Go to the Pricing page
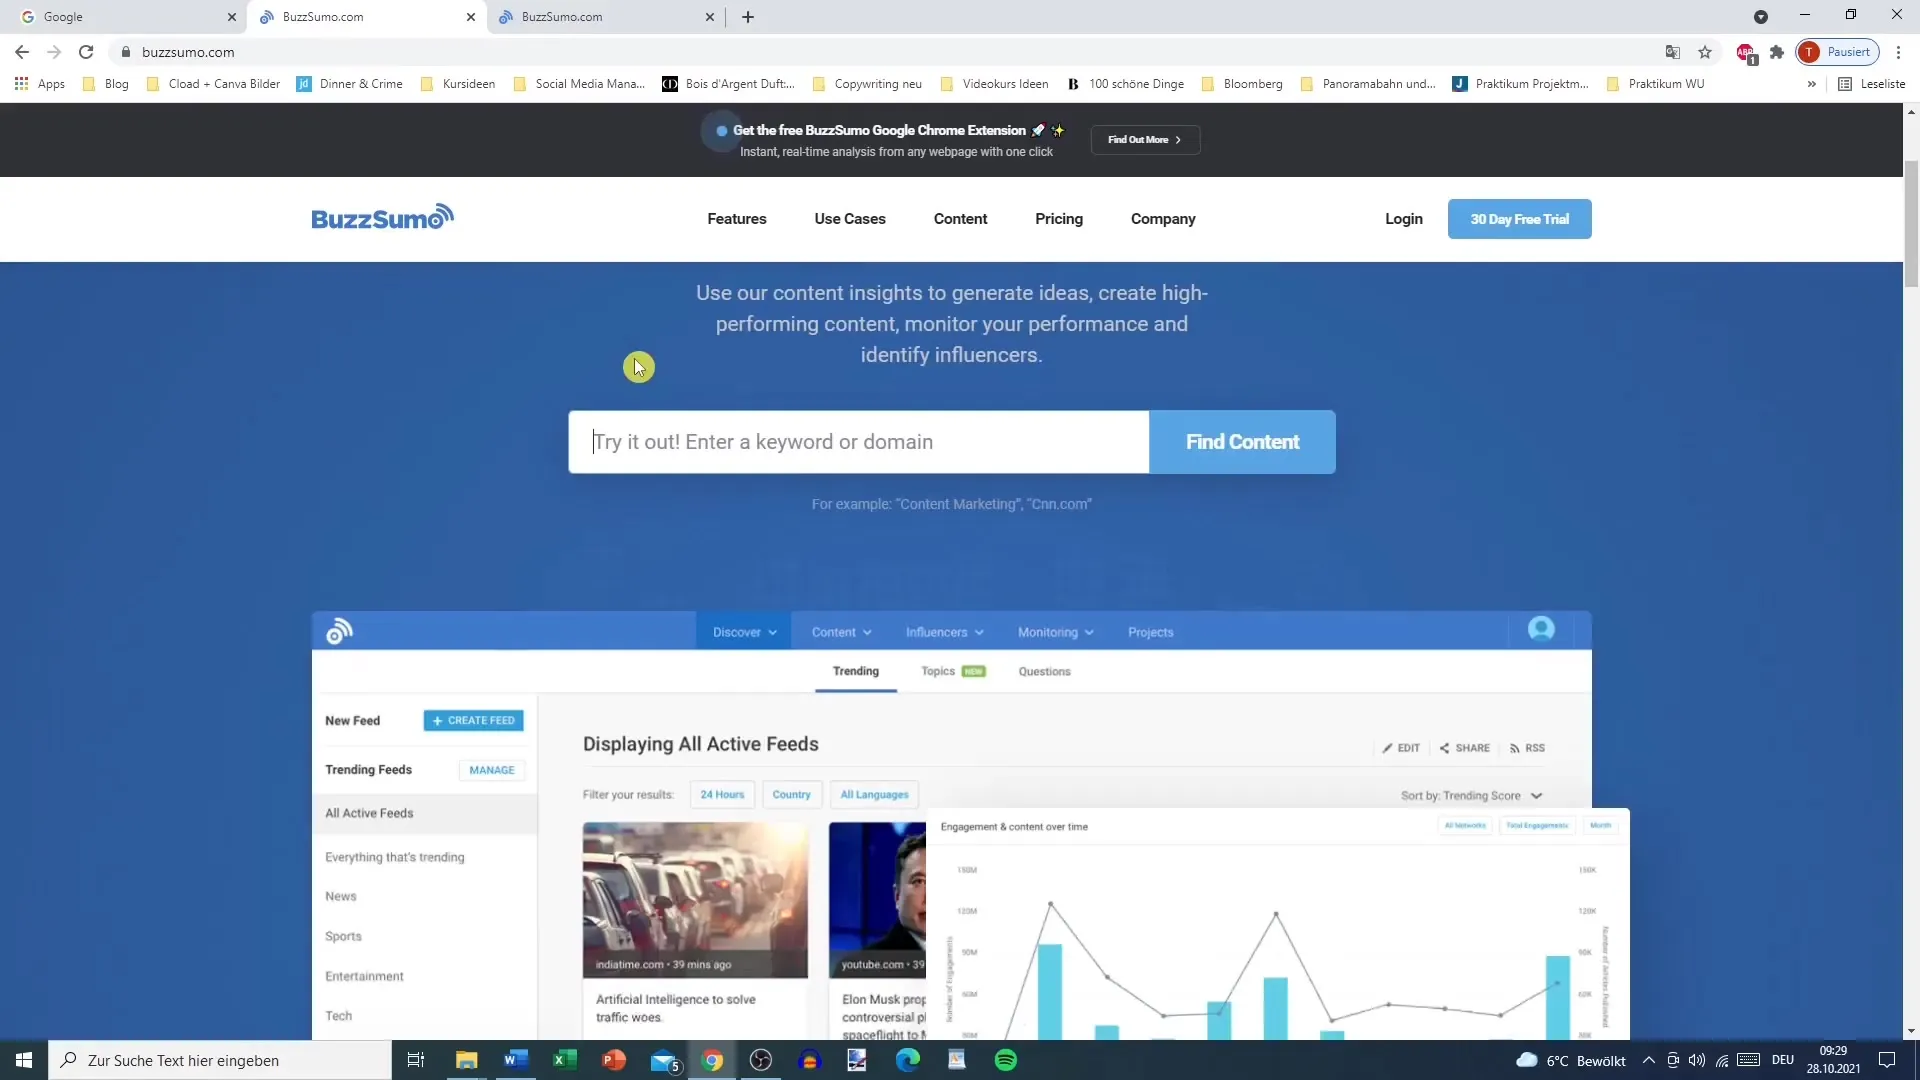 (1059, 219)
